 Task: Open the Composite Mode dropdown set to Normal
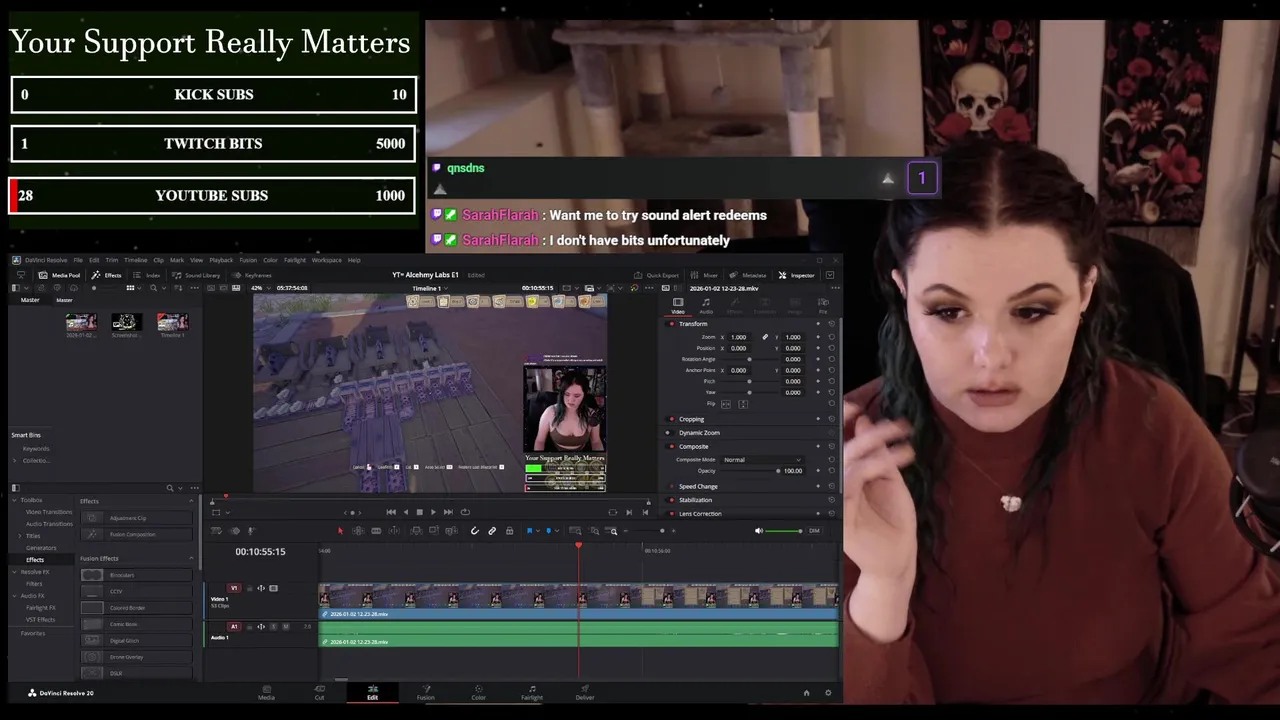tap(763, 460)
